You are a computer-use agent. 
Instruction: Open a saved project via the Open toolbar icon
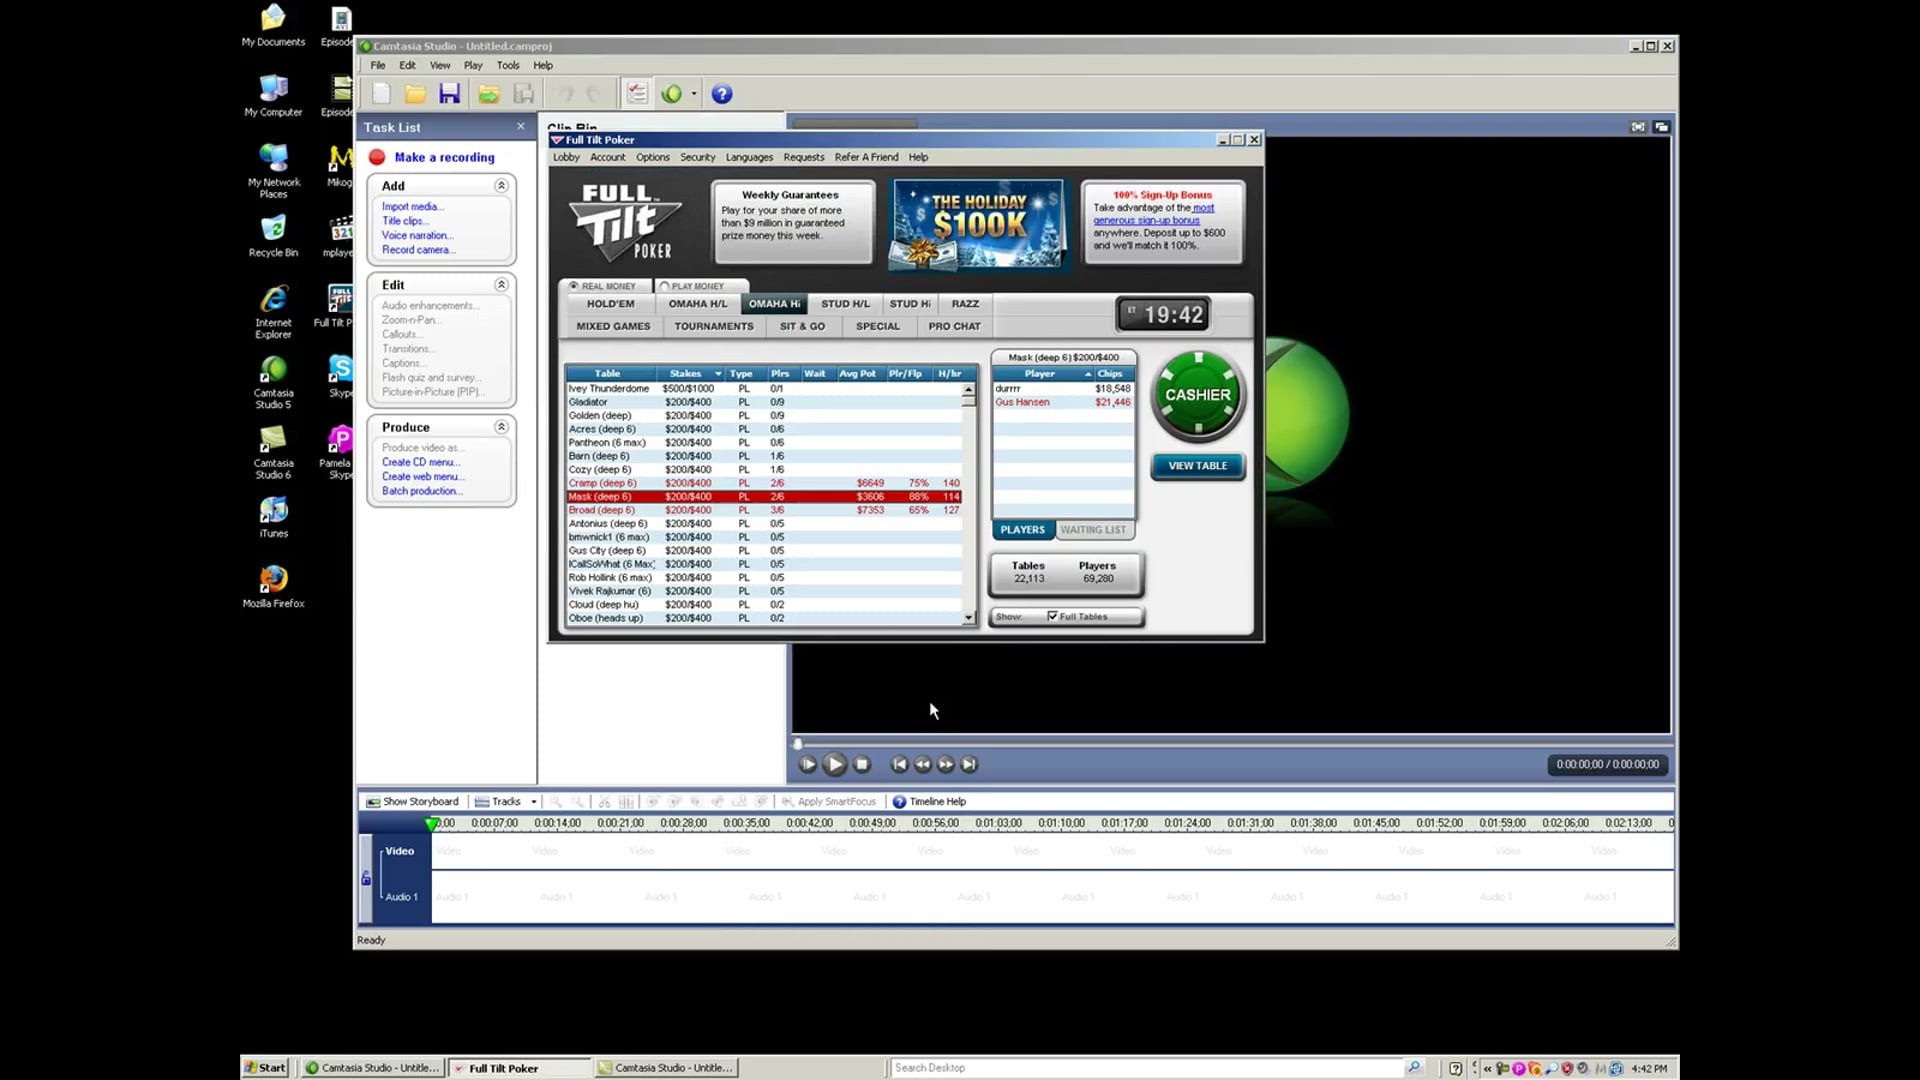[x=415, y=93]
